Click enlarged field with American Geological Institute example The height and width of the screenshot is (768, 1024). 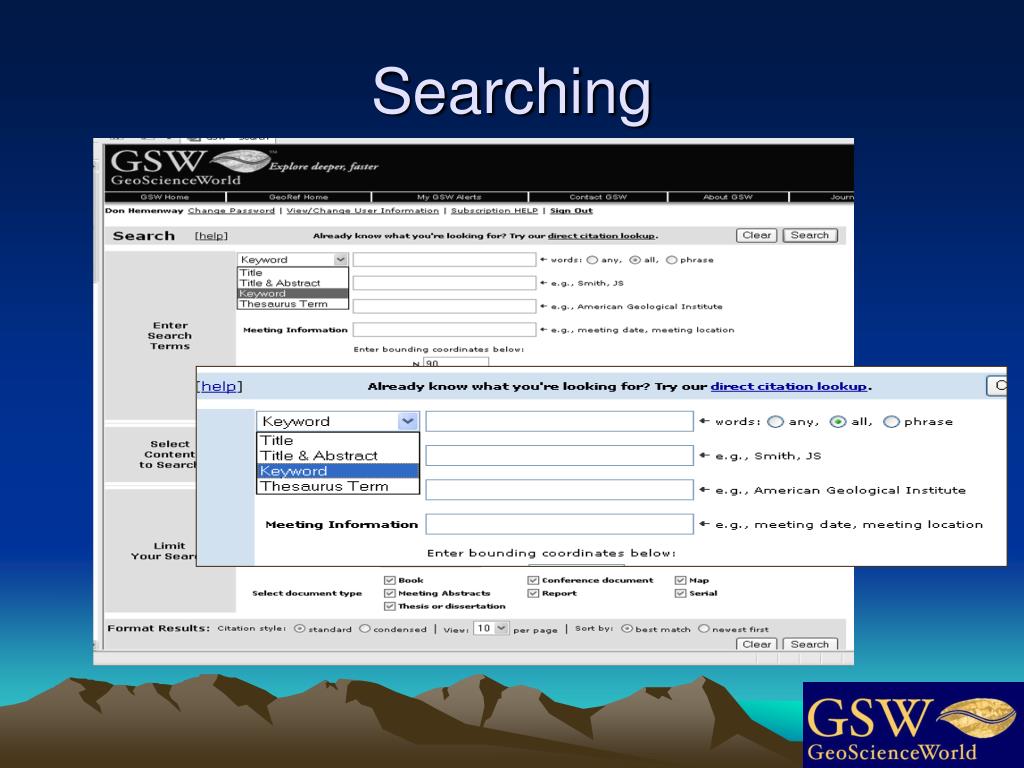[x=560, y=489]
